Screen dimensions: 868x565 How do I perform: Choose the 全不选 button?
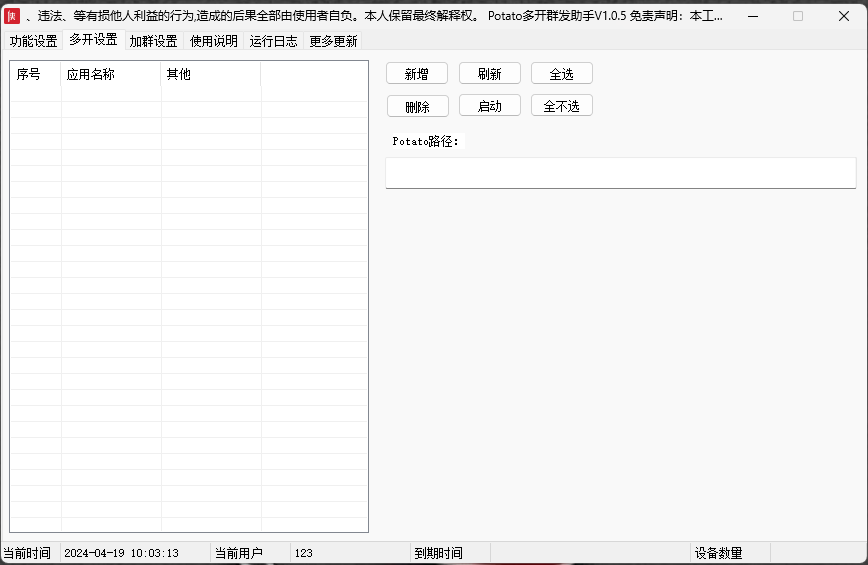pyautogui.click(x=561, y=106)
